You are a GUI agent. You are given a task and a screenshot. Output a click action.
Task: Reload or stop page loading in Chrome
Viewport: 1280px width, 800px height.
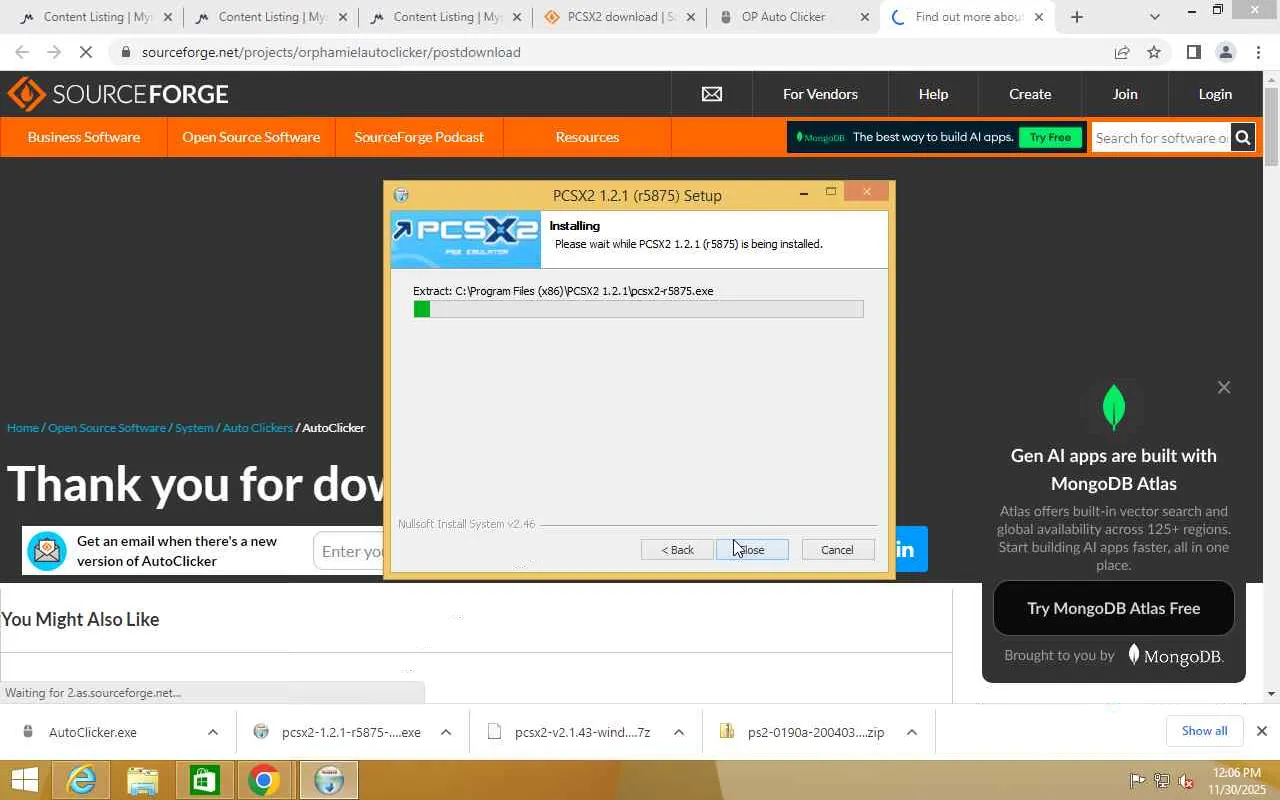pyautogui.click(x=84, y=52)
